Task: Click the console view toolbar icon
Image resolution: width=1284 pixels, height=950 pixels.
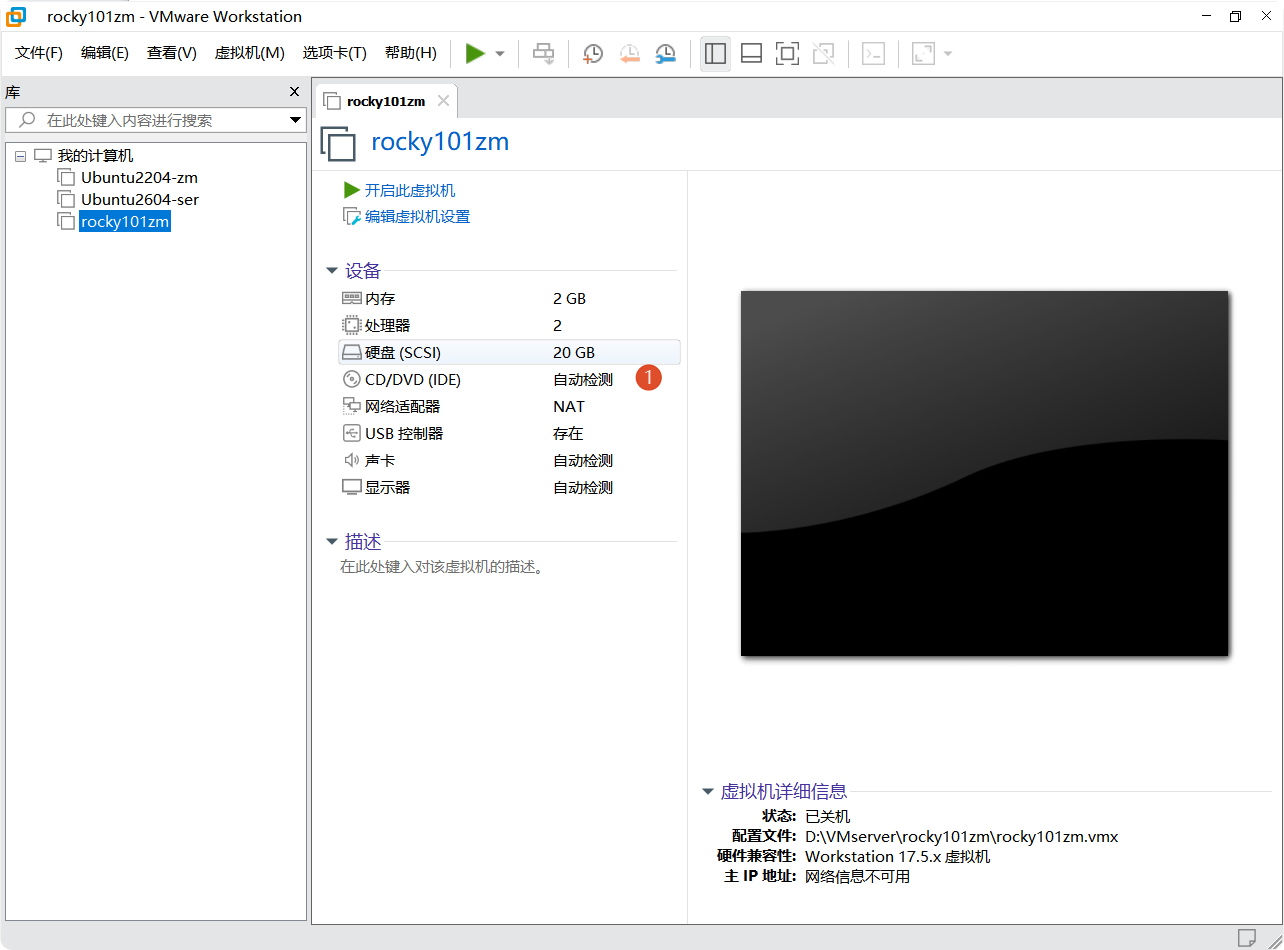Action: click(873, 53)
